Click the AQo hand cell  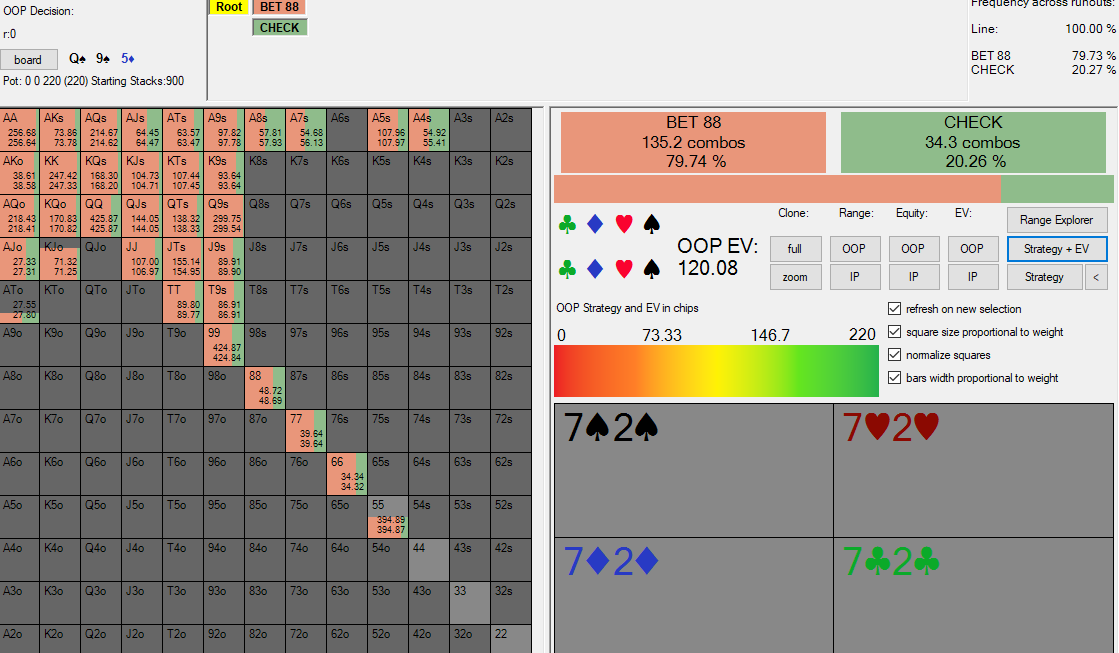pos(19,216)
